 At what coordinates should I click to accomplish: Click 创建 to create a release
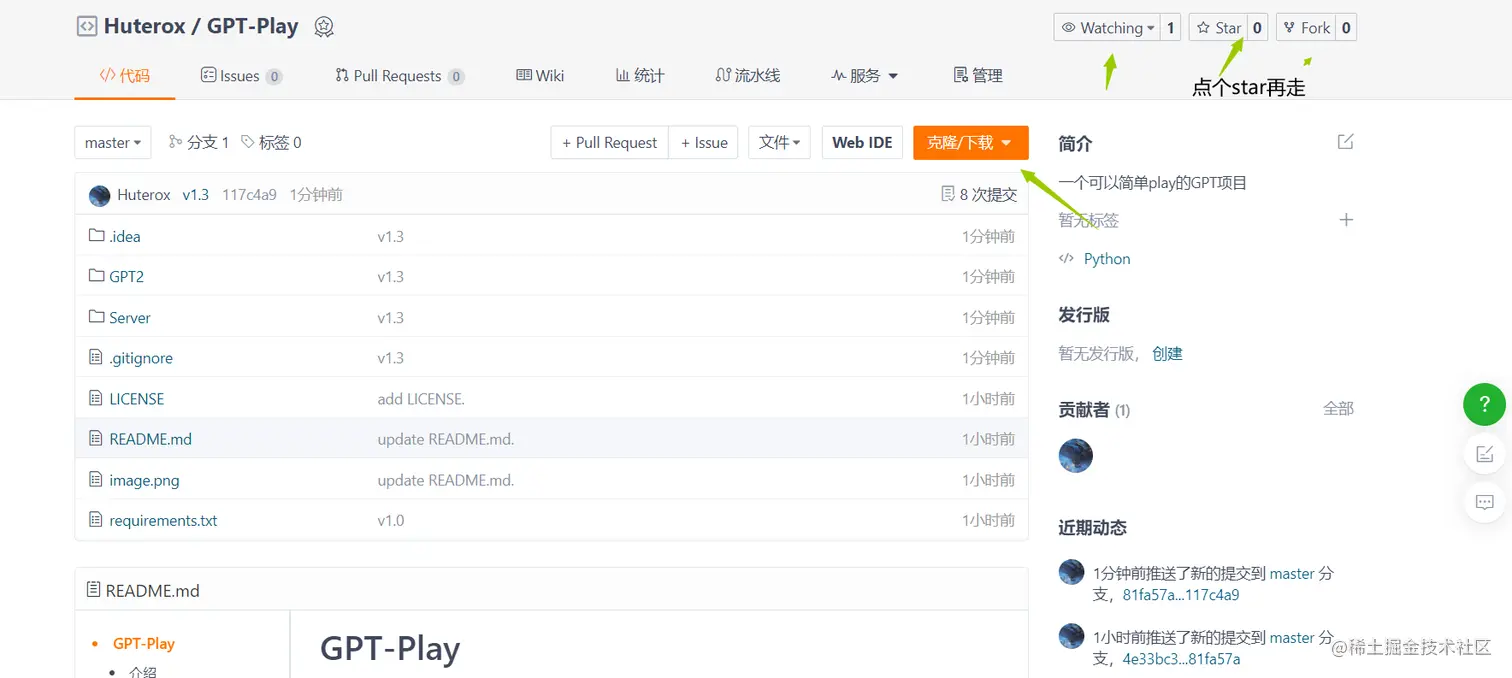1167,353
